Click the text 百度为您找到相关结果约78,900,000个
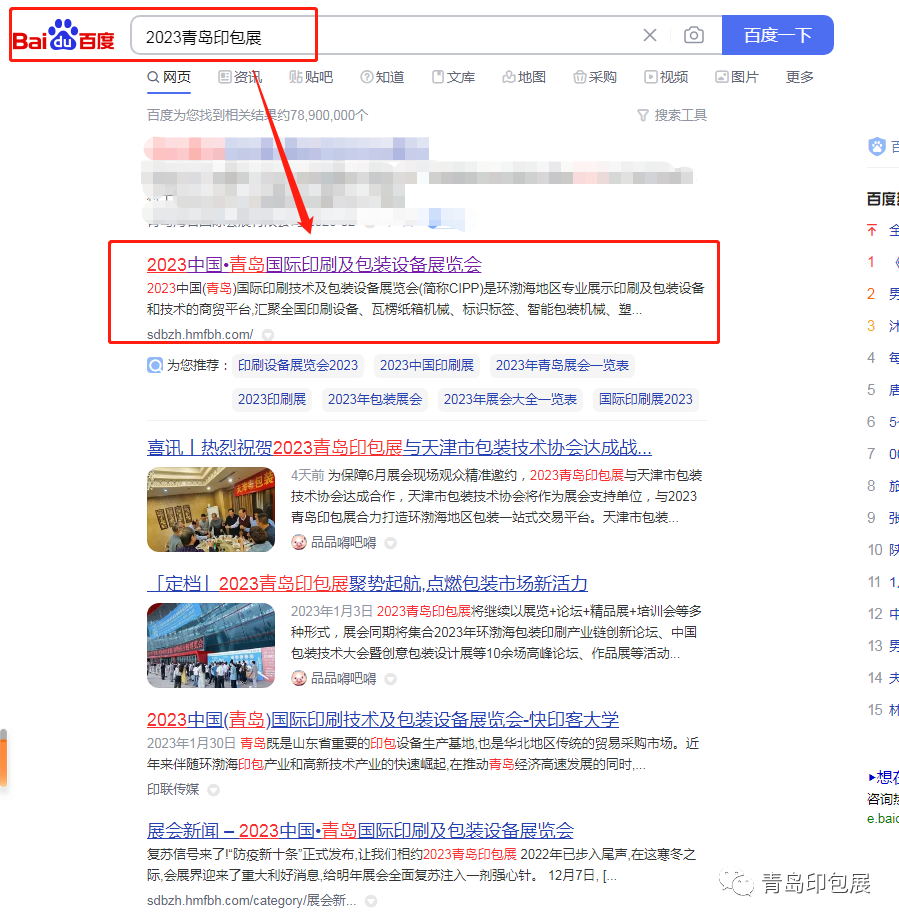The image size is (899, 922). pyautogui.click(x=258, y=115)
